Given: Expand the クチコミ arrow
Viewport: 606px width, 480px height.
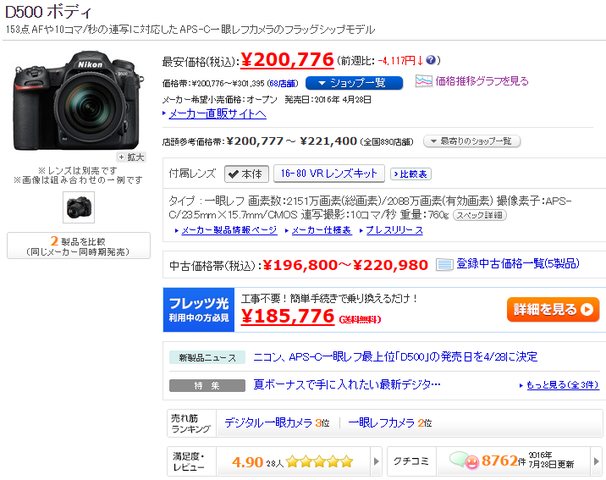Looking at the screenshot, I should [x=596, y=461].
